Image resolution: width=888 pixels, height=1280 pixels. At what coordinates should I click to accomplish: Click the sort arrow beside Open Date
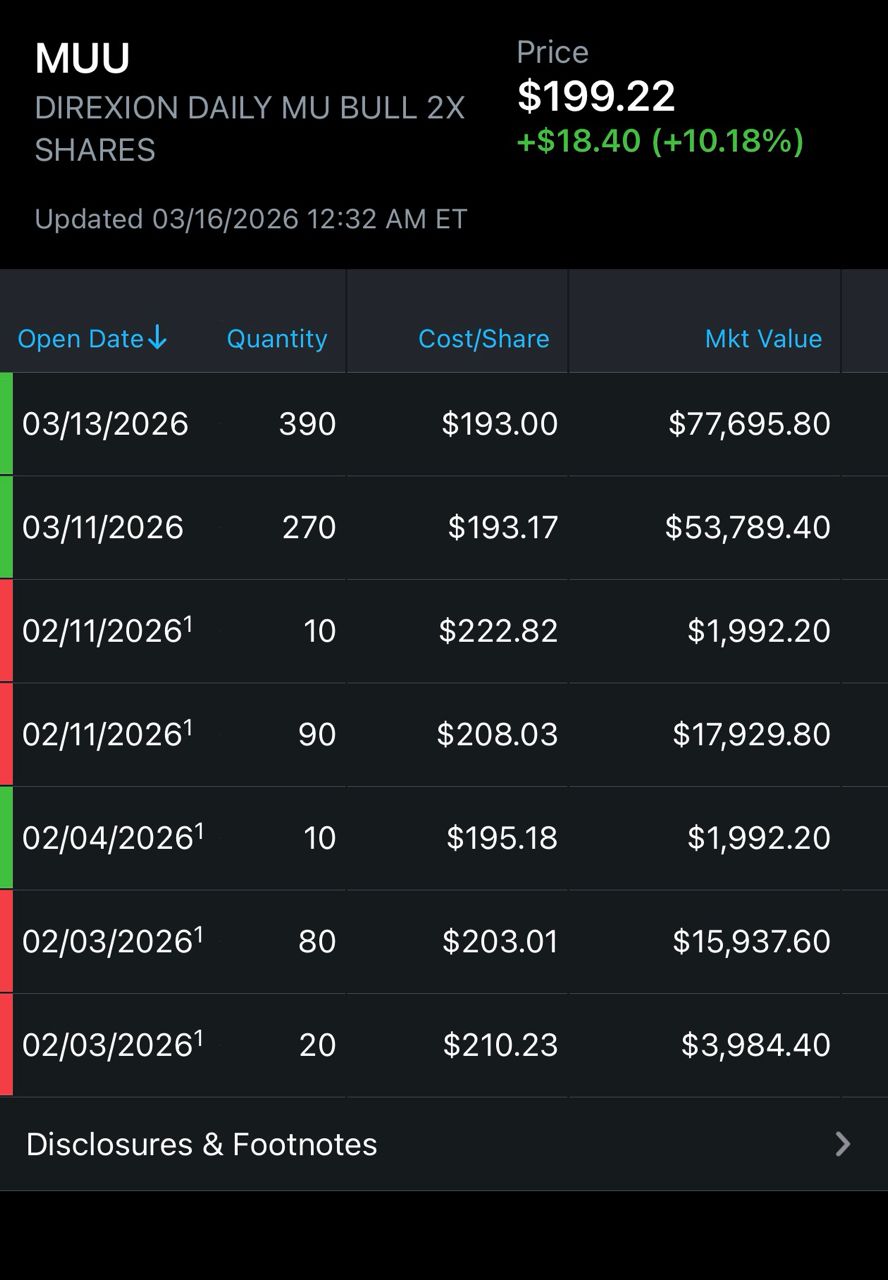157,339
